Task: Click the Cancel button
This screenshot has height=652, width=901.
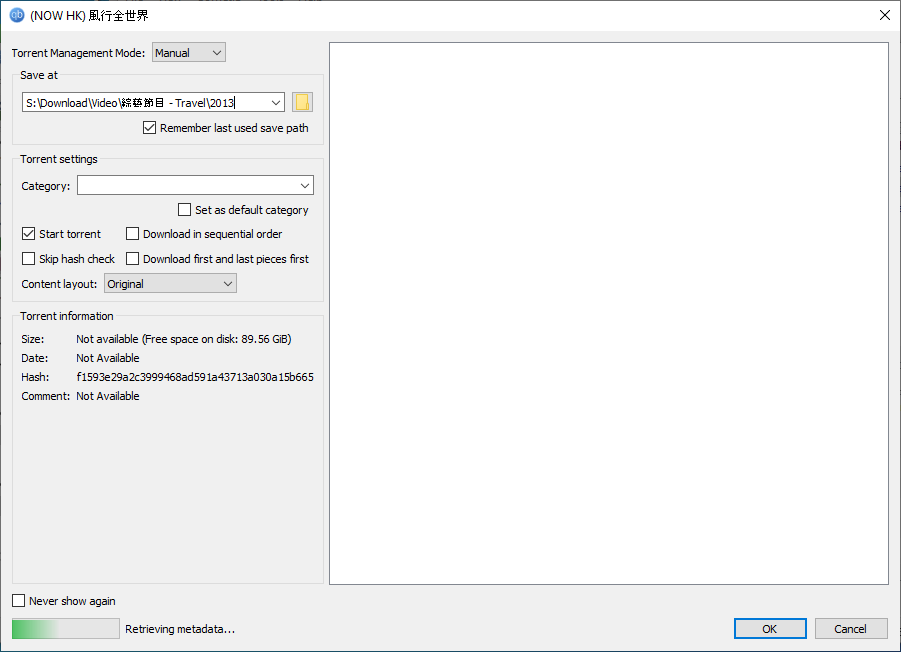Action: pyautogui.click(x=851, y=629)
